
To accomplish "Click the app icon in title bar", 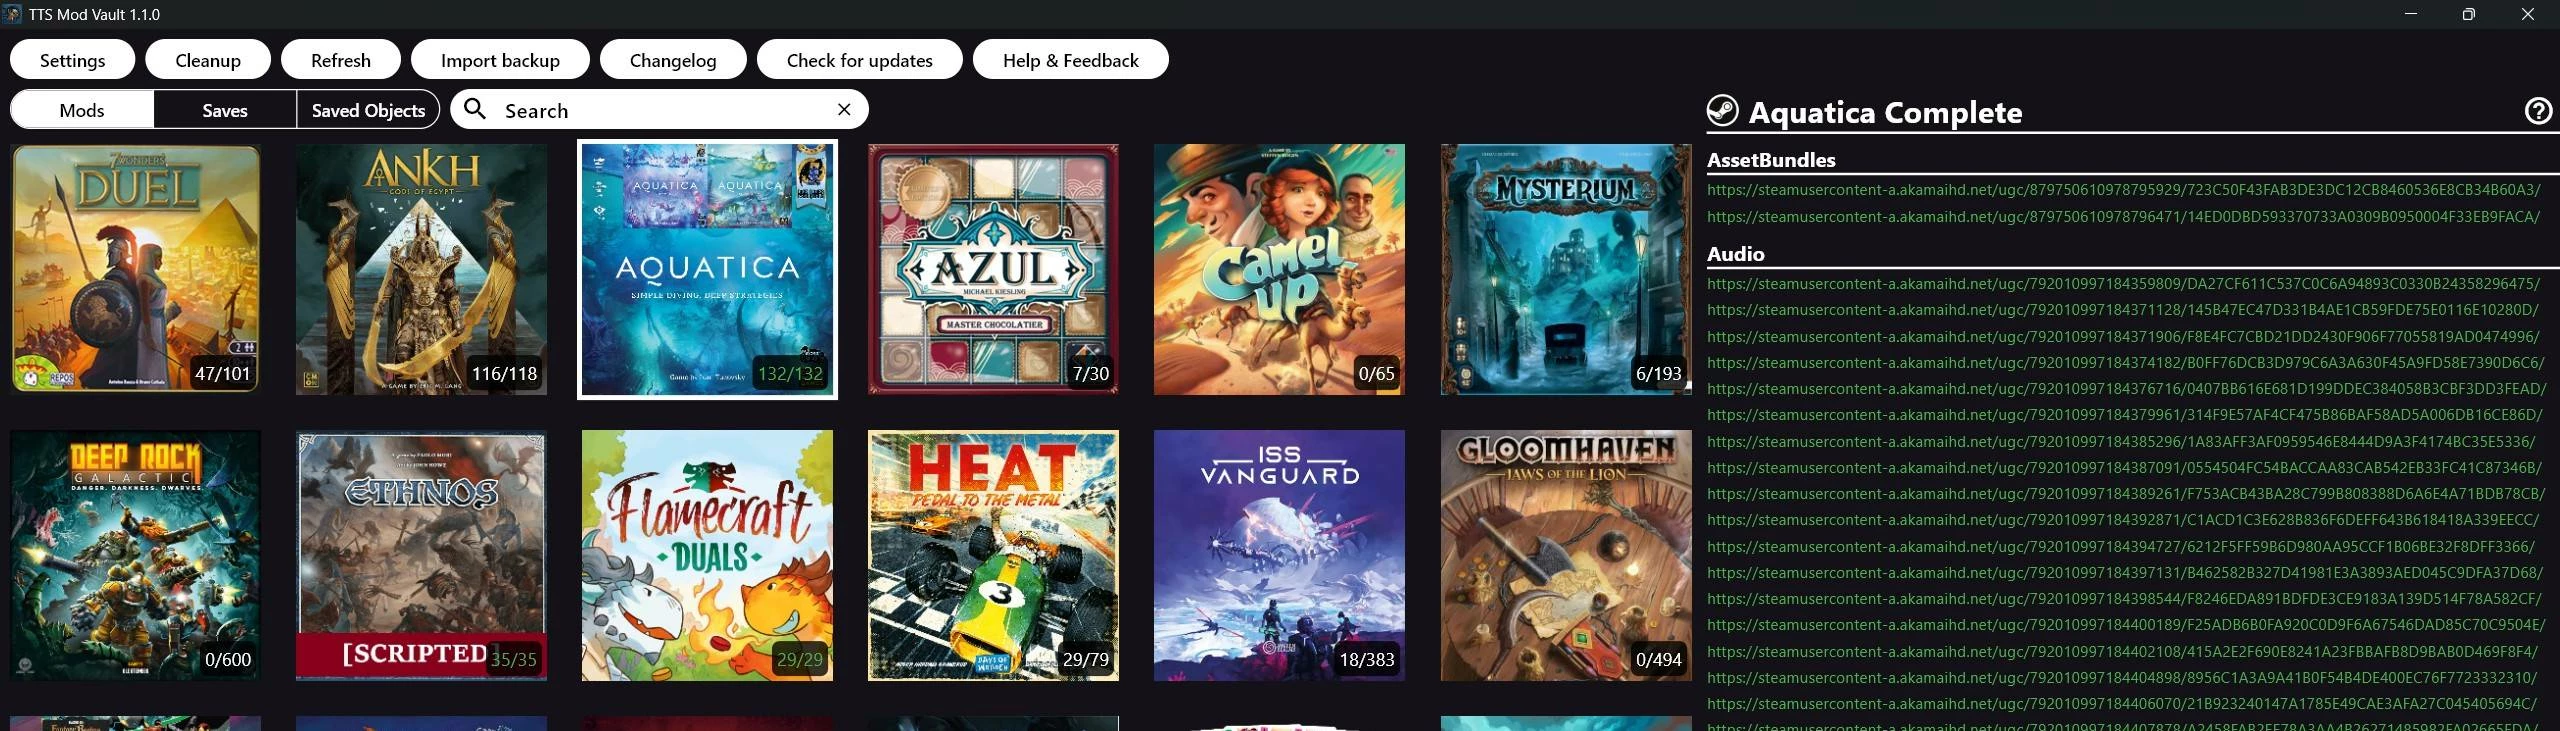I will [11, 14].
